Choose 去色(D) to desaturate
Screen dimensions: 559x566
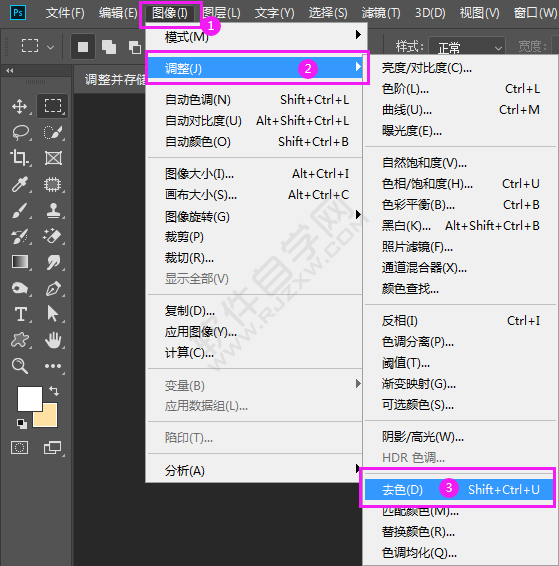459,489
